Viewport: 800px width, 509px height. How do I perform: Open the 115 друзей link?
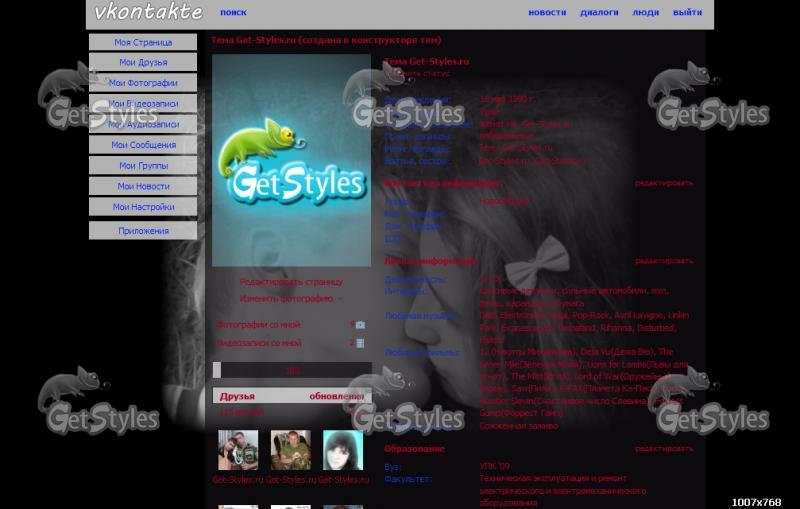(x=241, y=412)
